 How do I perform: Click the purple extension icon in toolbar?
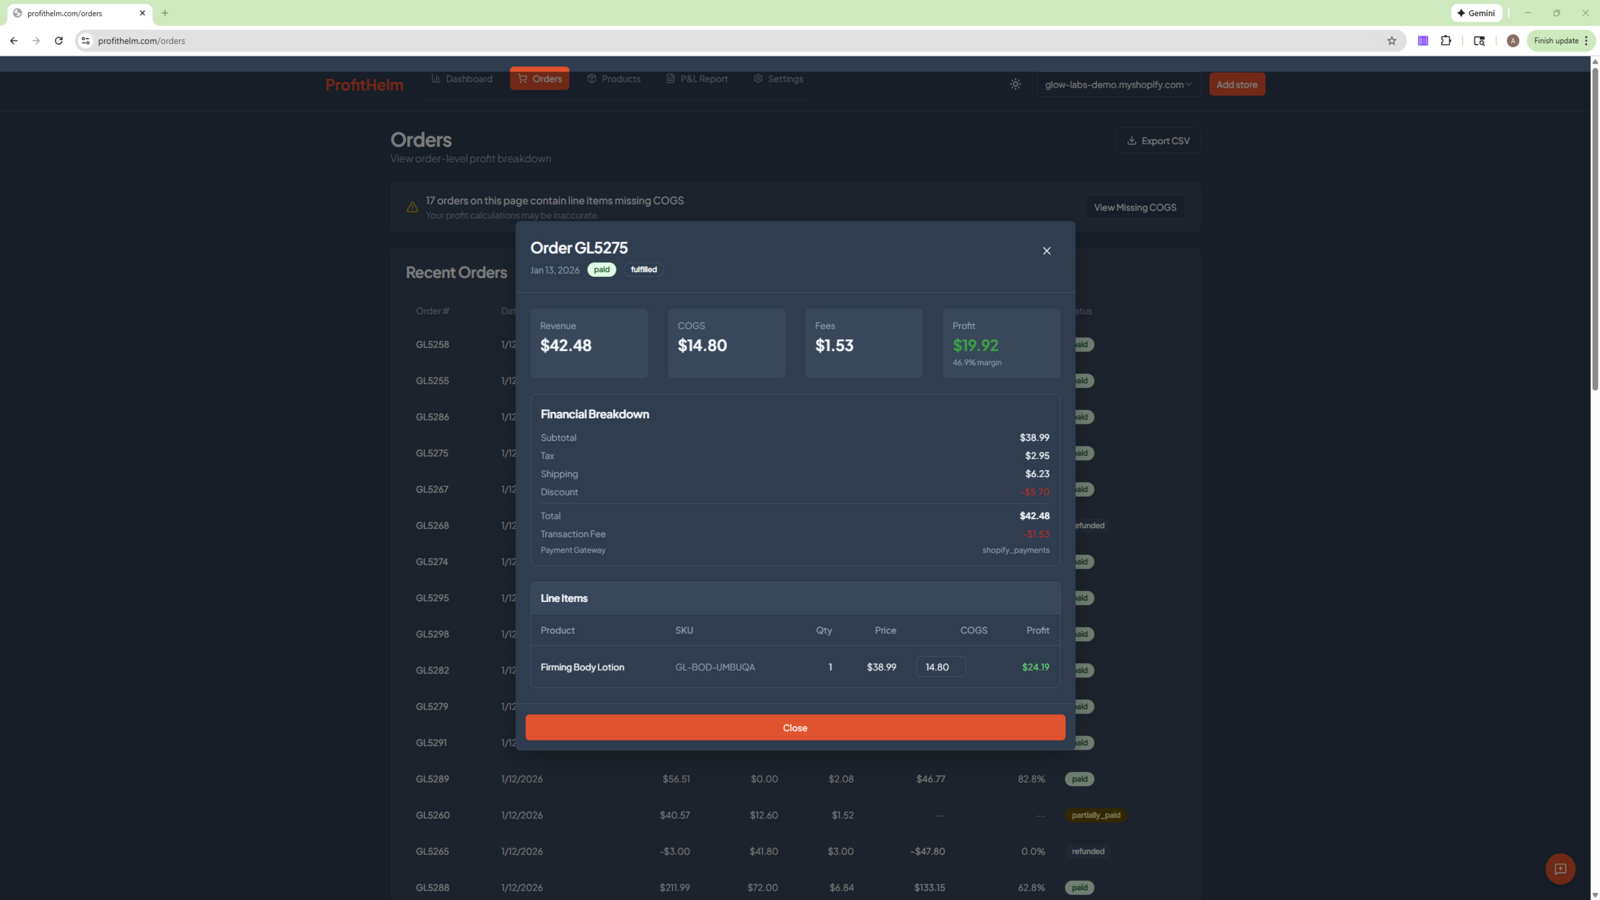point(1423,41)
